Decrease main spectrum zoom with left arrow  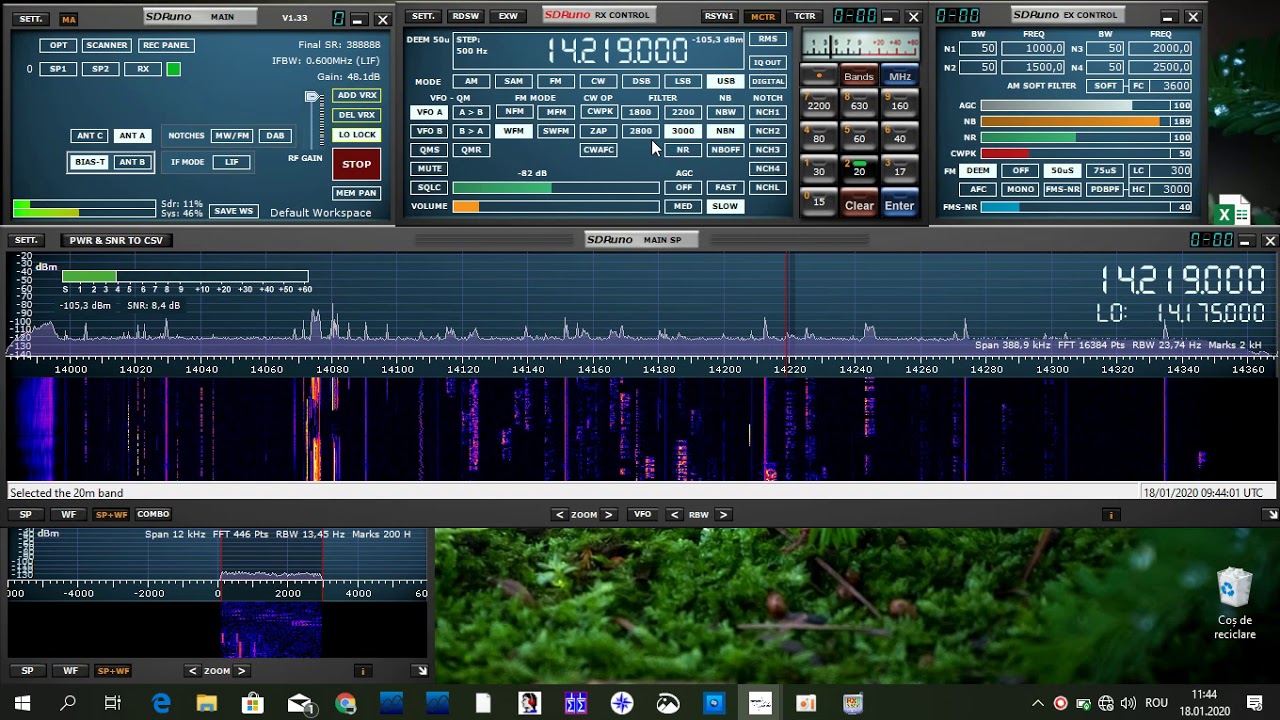(560, 515)
